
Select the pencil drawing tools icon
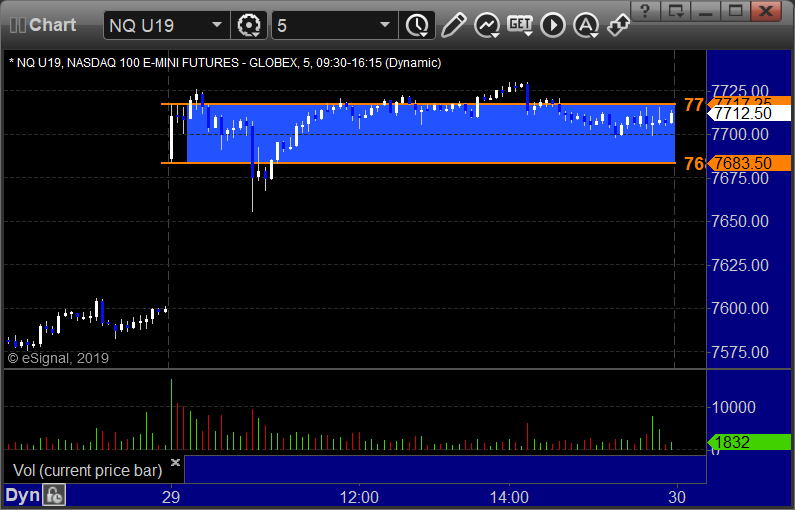(x=453, y=25)
